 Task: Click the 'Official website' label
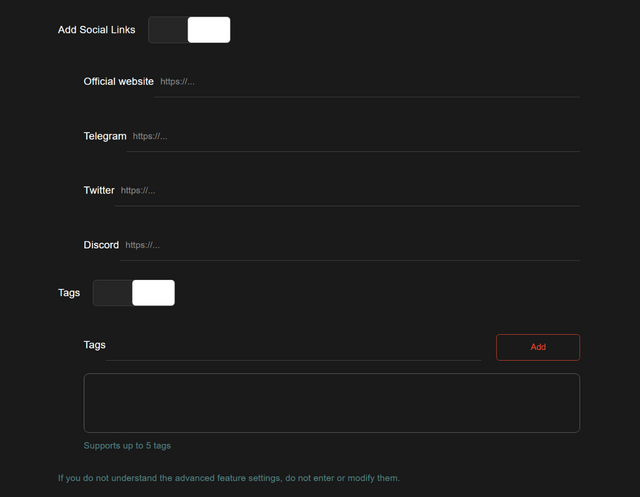click(118, 82)
